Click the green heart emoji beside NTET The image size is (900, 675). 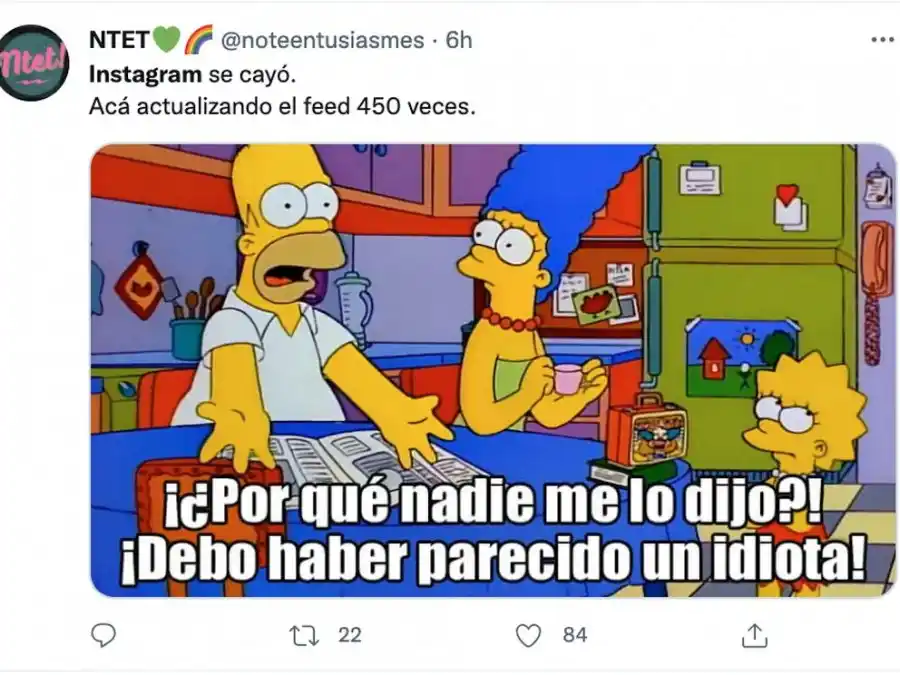tap(166, 40)
